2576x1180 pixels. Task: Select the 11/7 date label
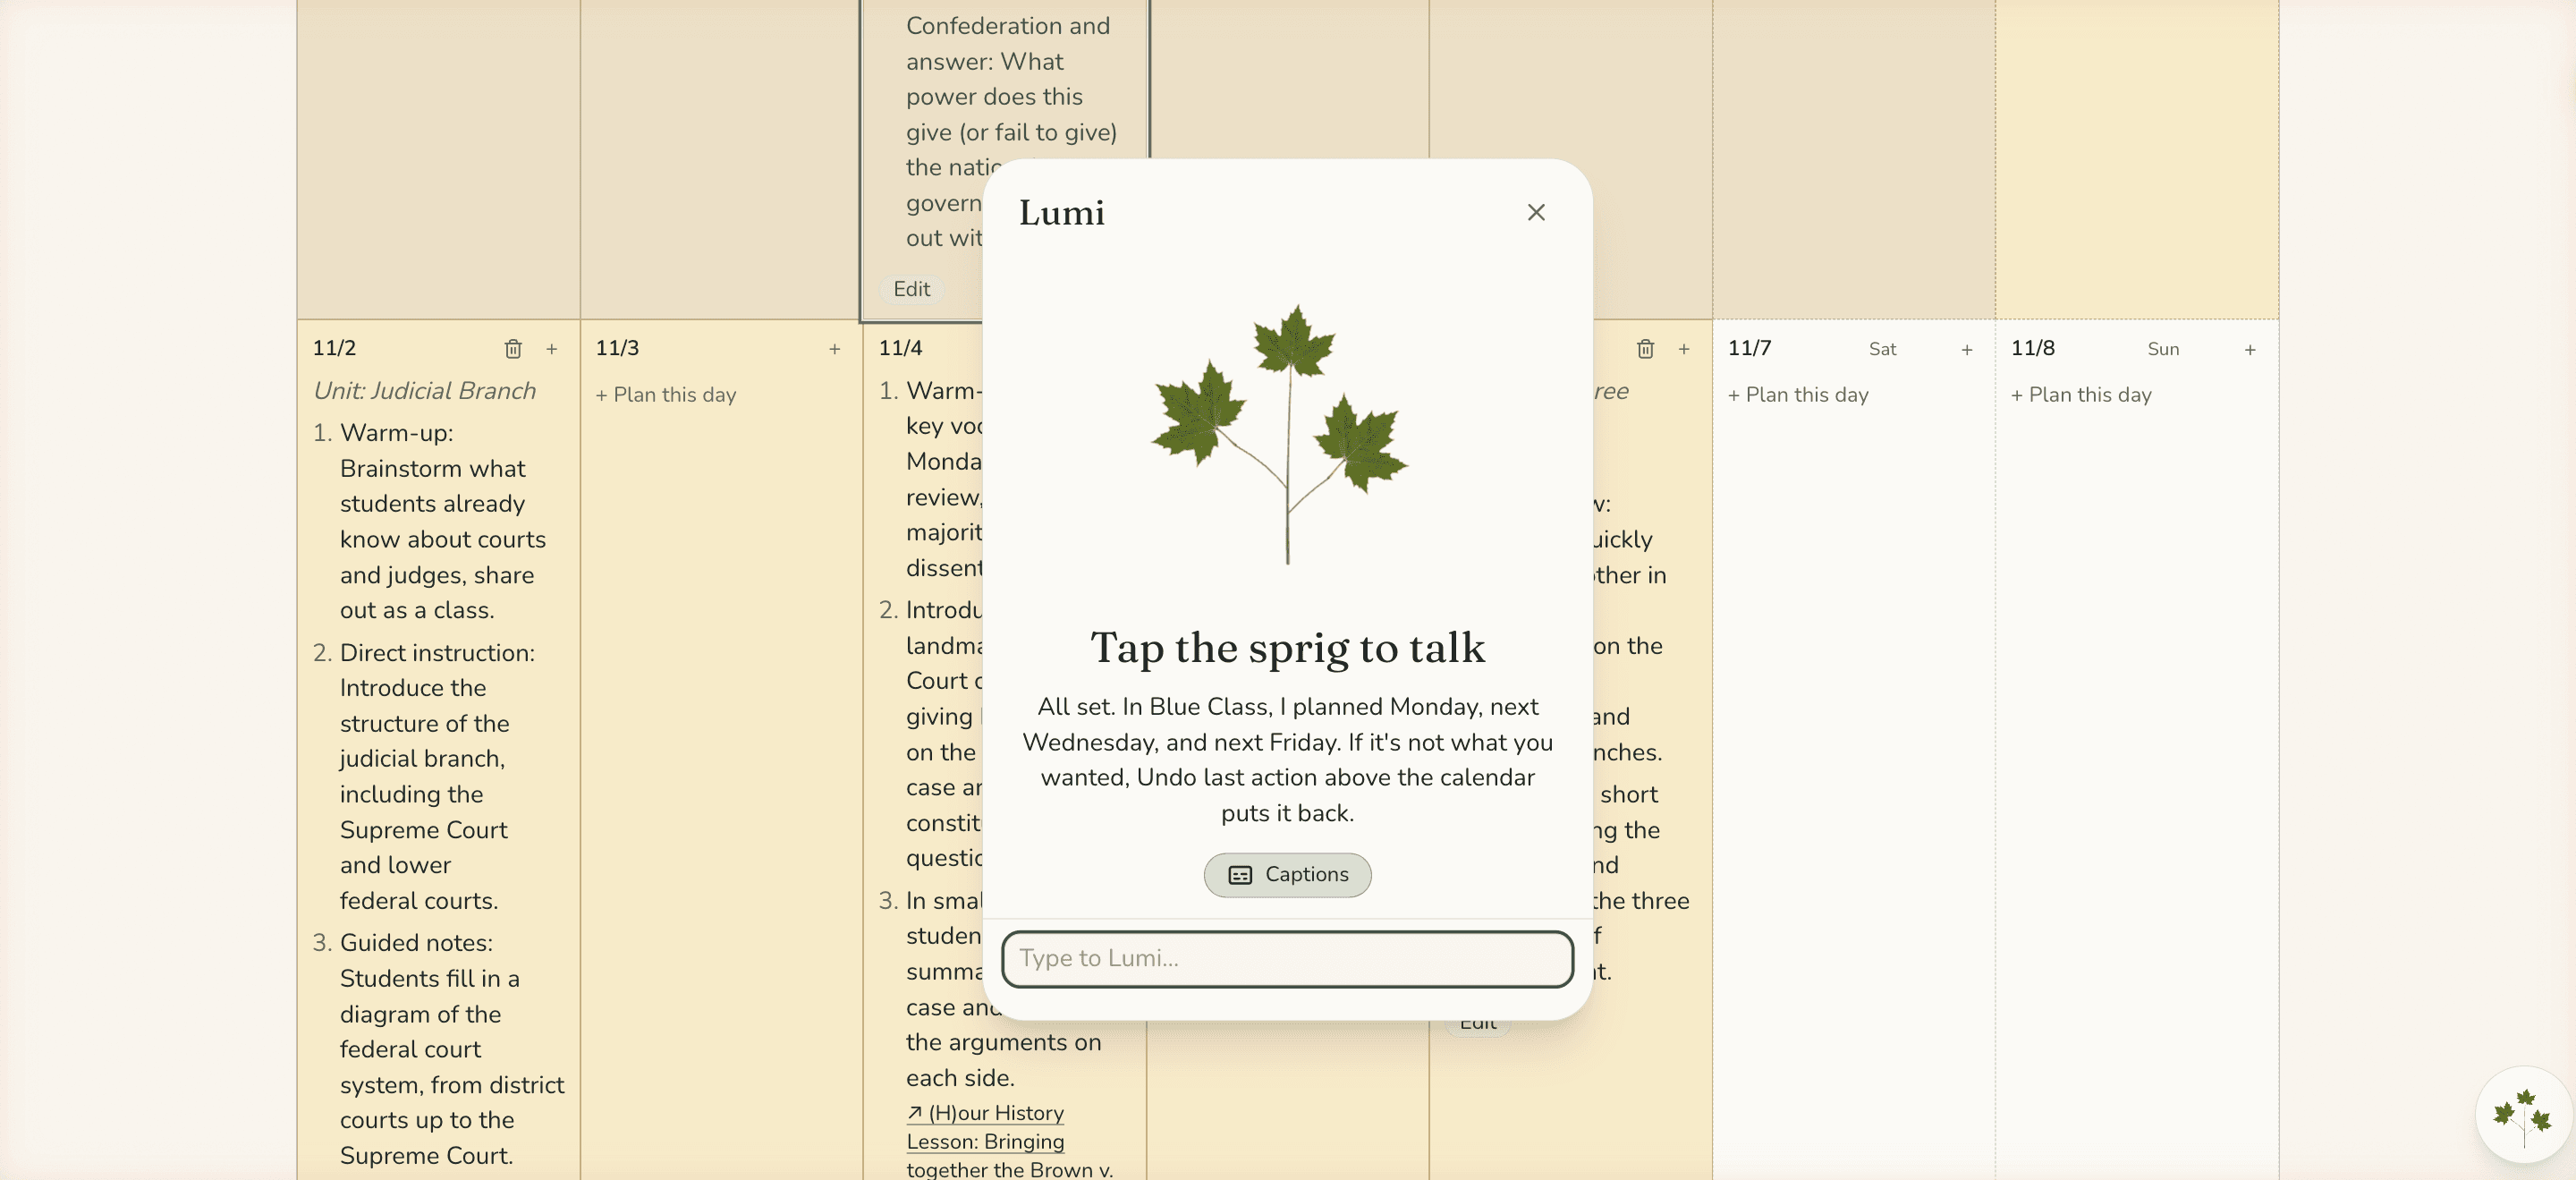pos(1749,348)
